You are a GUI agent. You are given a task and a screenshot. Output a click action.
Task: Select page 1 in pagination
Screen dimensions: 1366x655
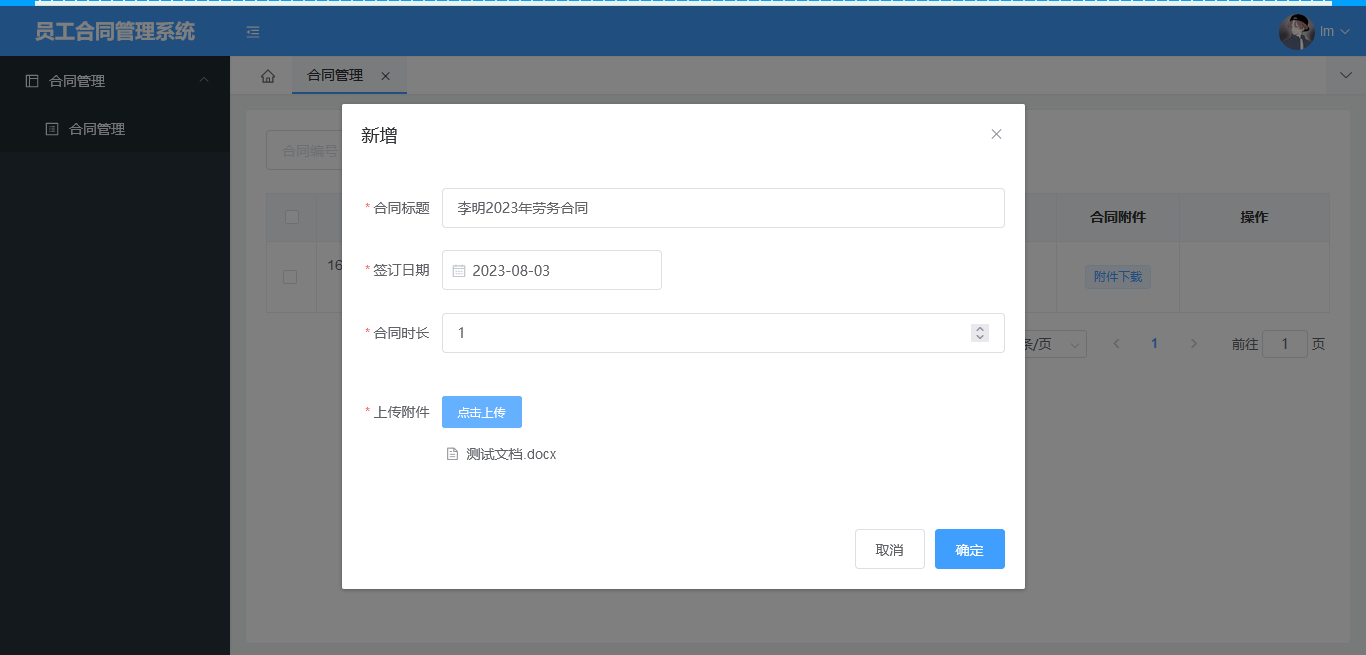[x=1154, y=343]
